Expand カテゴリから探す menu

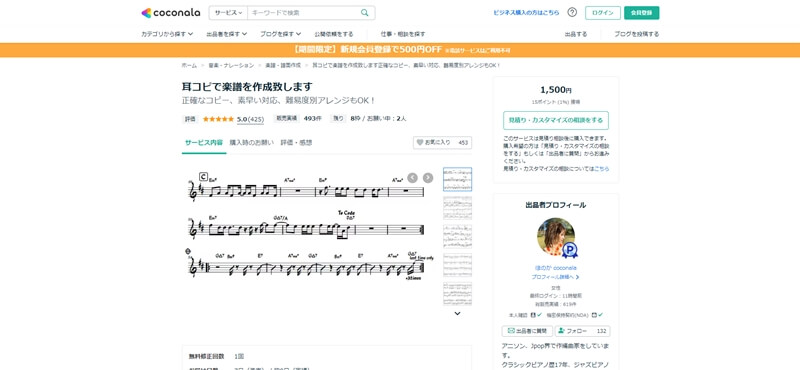pos(167,34)
